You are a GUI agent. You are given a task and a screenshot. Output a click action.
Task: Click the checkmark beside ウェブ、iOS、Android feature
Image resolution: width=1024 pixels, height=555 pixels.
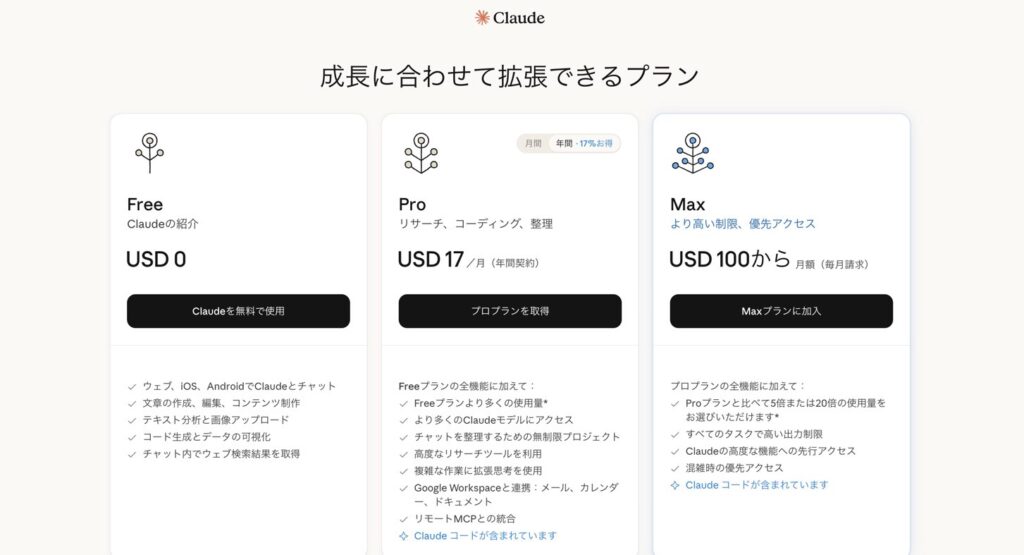tap(132, 386)
